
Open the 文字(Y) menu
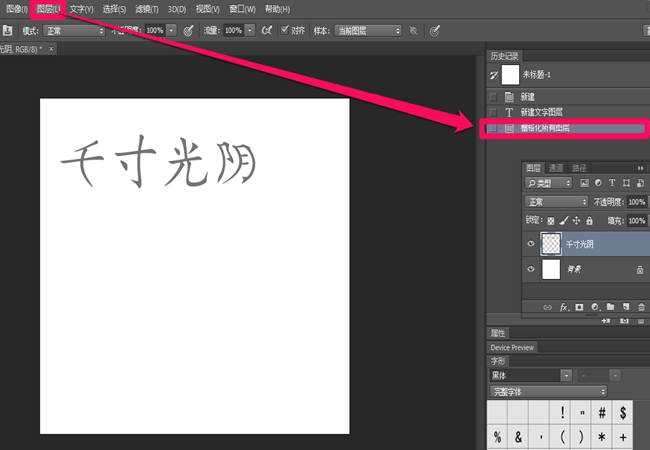tap(81, 9)
